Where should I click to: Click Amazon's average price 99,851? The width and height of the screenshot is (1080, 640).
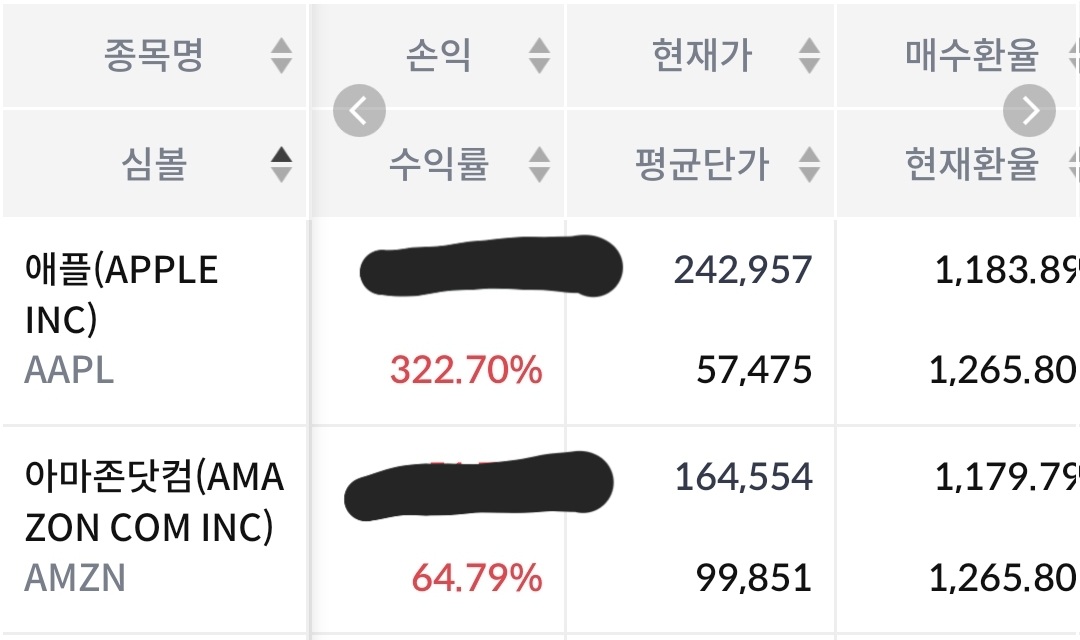(x=755, y=577)
